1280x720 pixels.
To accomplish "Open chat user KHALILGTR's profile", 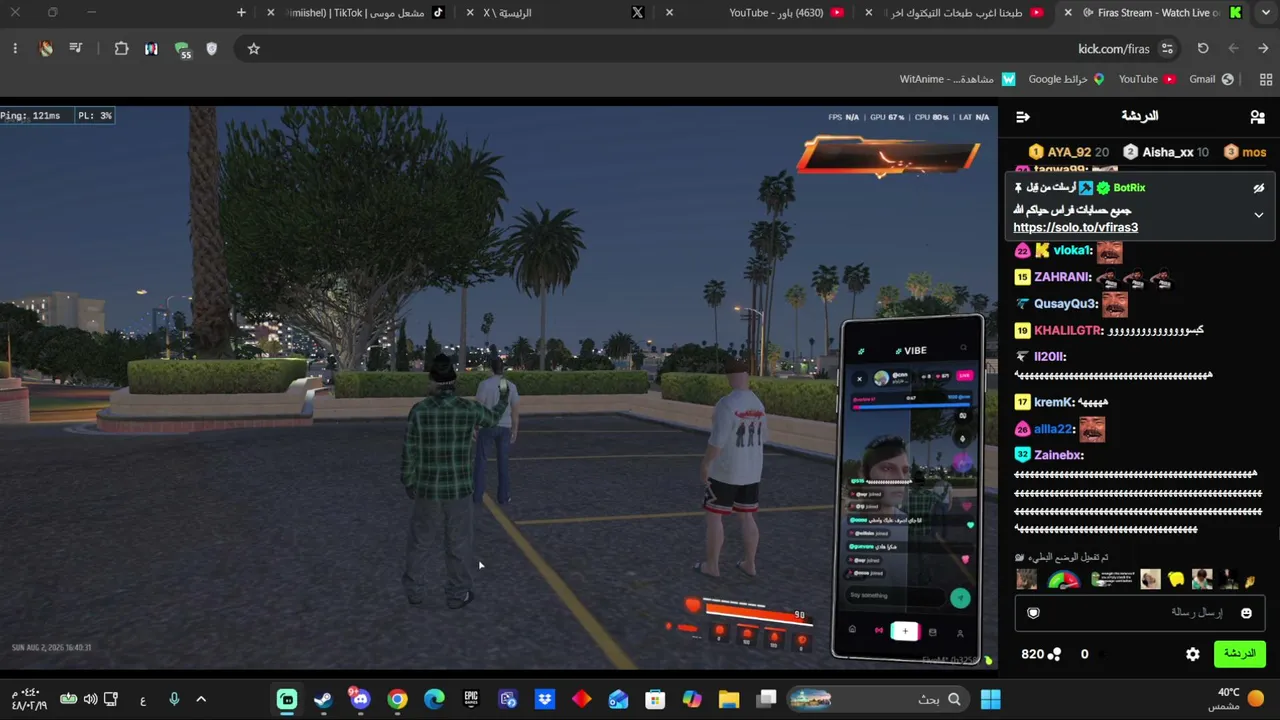I will pos(1068,330).
